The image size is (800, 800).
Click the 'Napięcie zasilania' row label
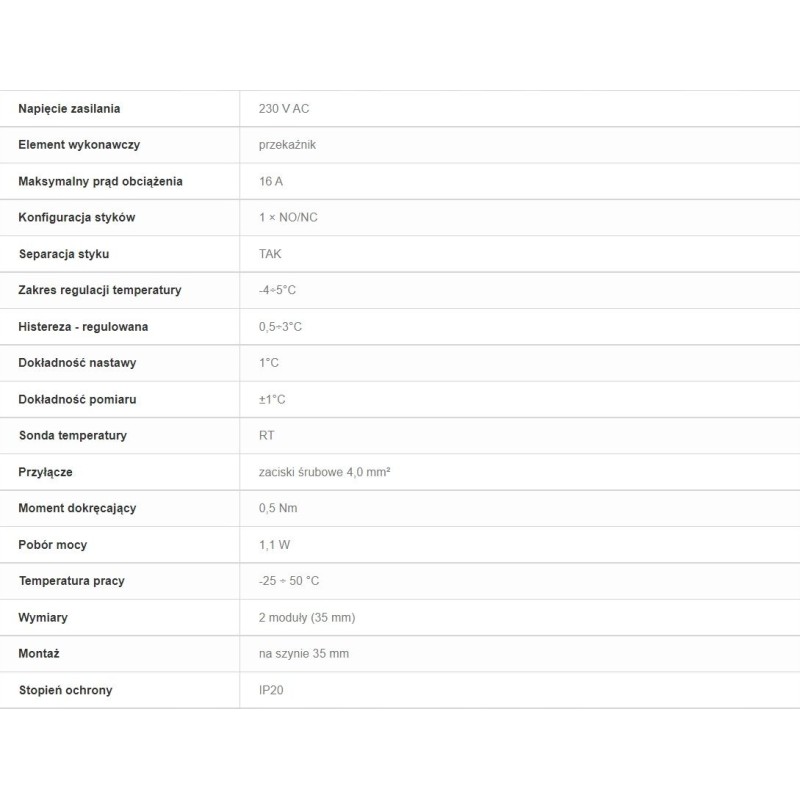69,108
